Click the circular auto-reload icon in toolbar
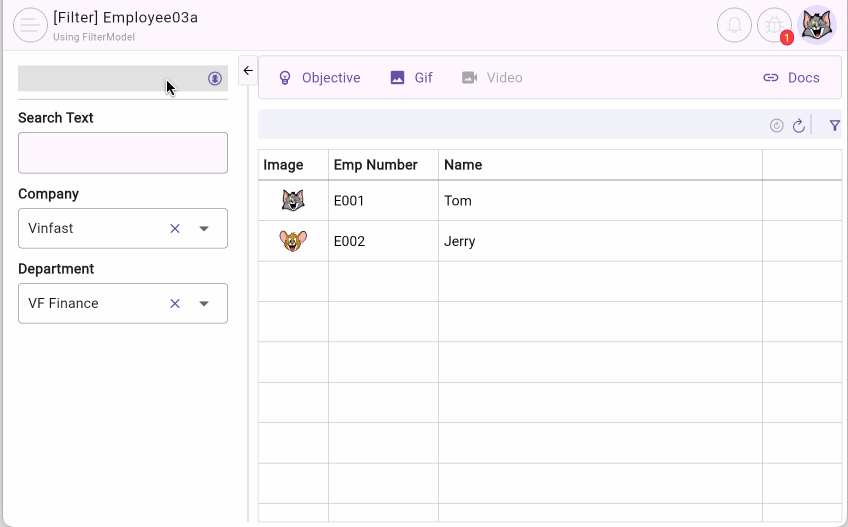This screenshot has height=527, width=848. point(777,125)
